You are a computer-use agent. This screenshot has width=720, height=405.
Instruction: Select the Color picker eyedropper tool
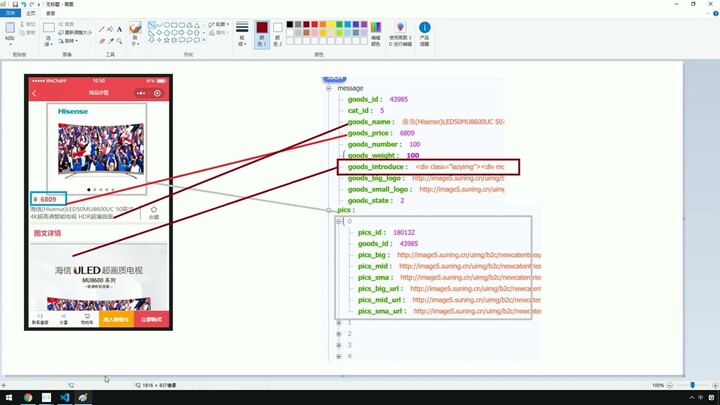coord(111,41)
